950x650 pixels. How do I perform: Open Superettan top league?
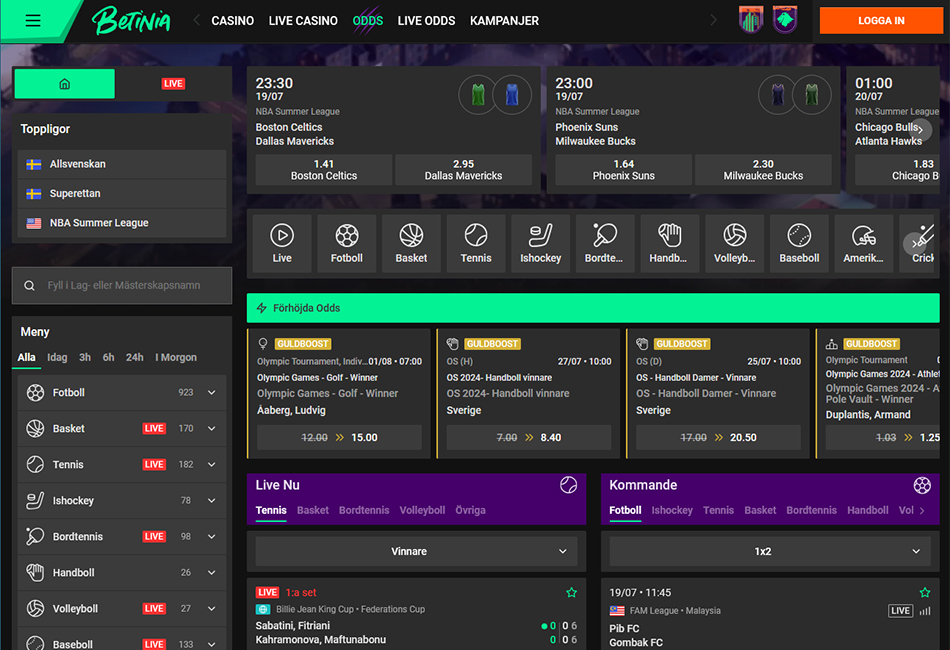click(122, 194)
